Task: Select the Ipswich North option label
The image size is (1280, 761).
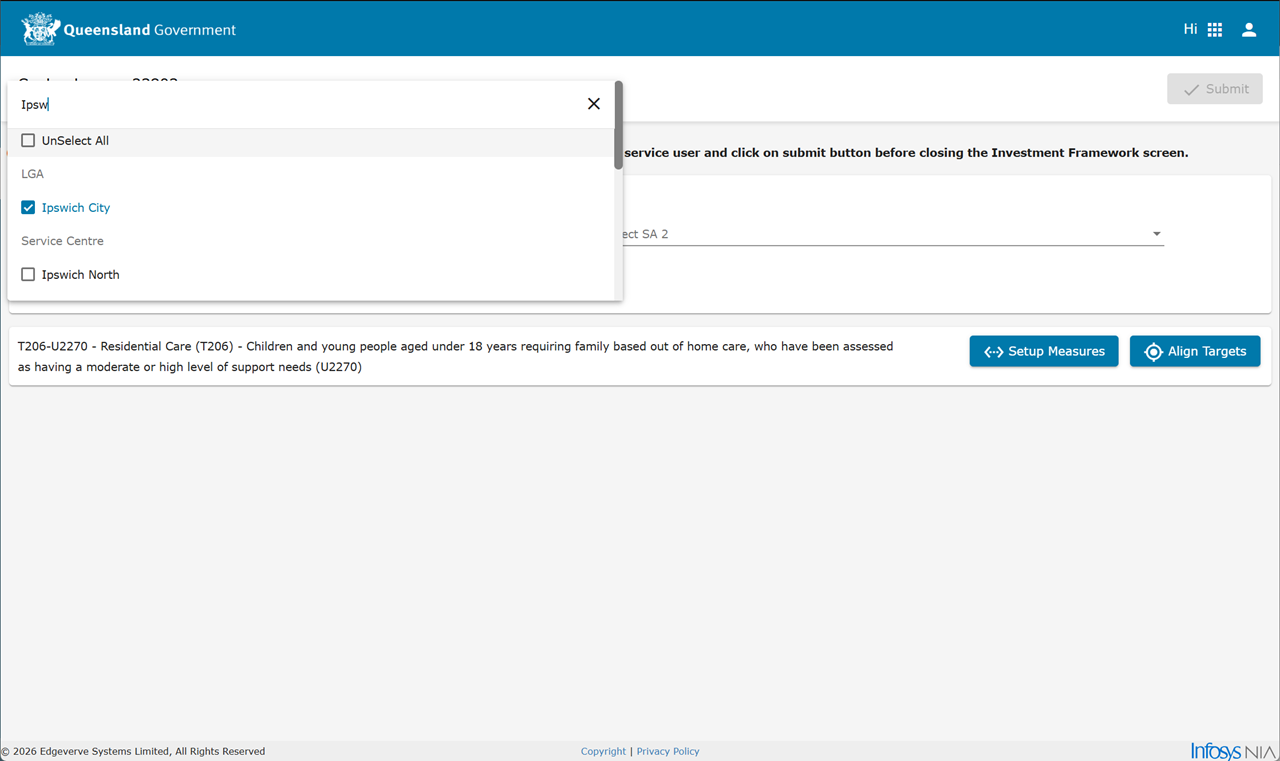Action: click(81, 275)
